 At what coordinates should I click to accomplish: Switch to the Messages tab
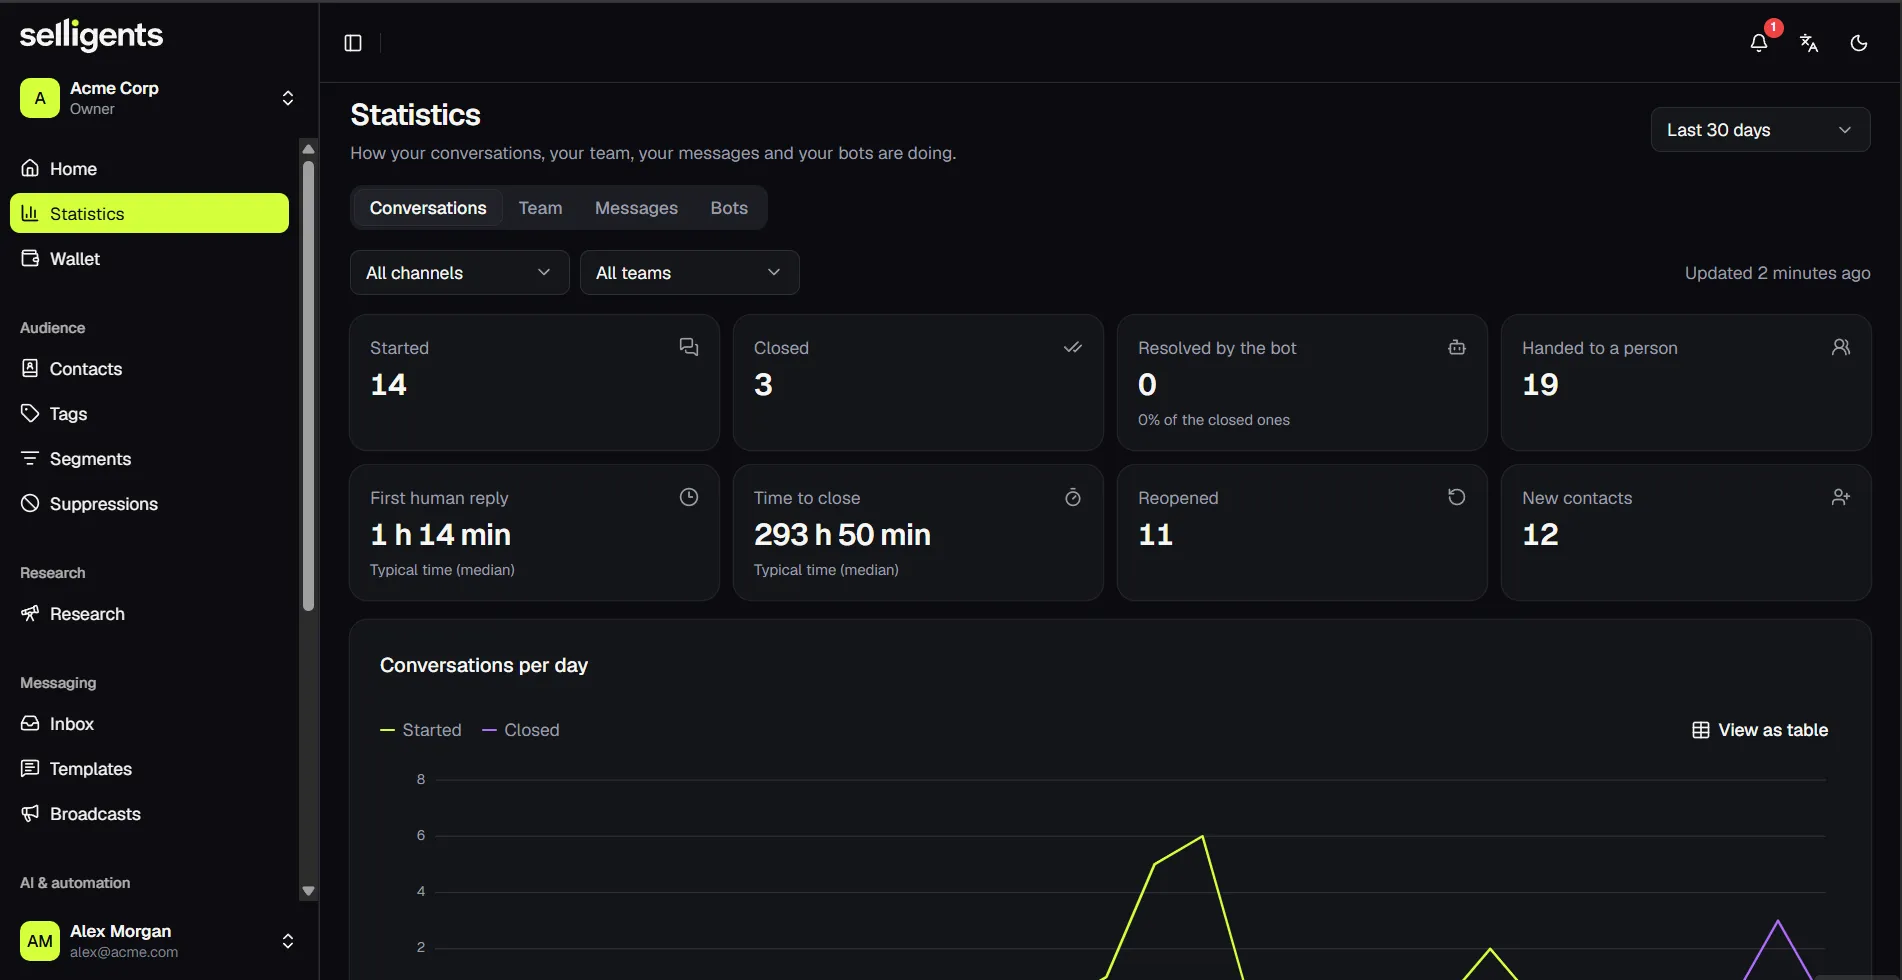(636, 208)
